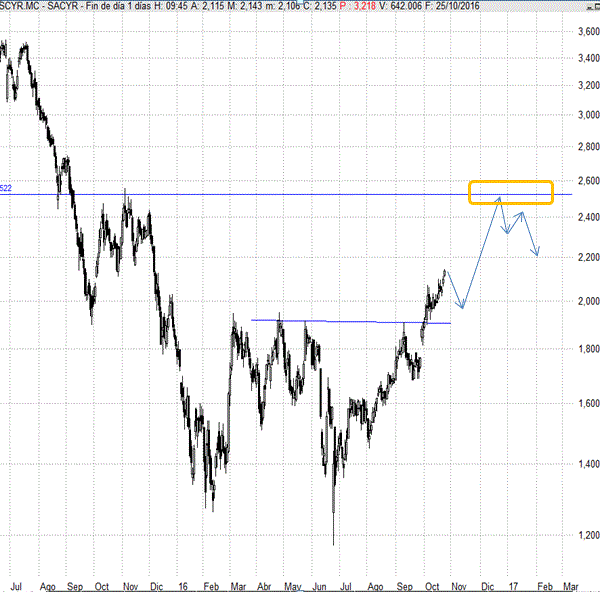This screenshot has width=600, height=592.
Task: Select the H: 09:45 time value
Action: (x=171, y=6)
